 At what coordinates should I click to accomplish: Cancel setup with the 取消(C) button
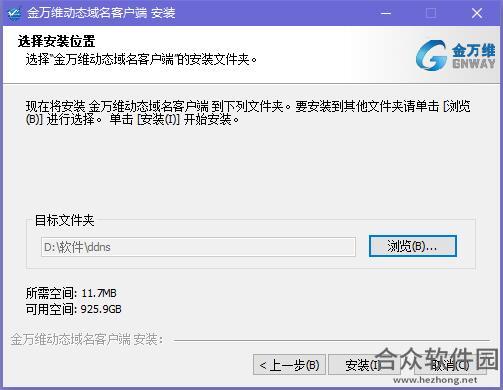(450, 365)
